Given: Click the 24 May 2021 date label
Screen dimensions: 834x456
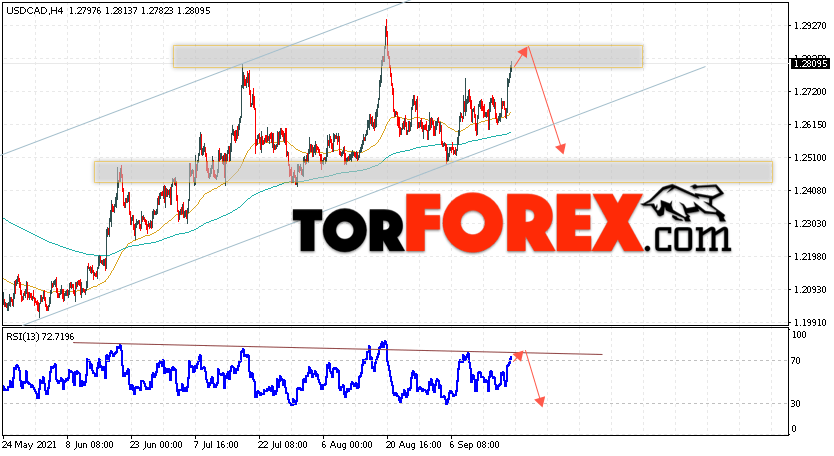Looking at the screenshot, I should pyautogui.click(x=30, y=445).
